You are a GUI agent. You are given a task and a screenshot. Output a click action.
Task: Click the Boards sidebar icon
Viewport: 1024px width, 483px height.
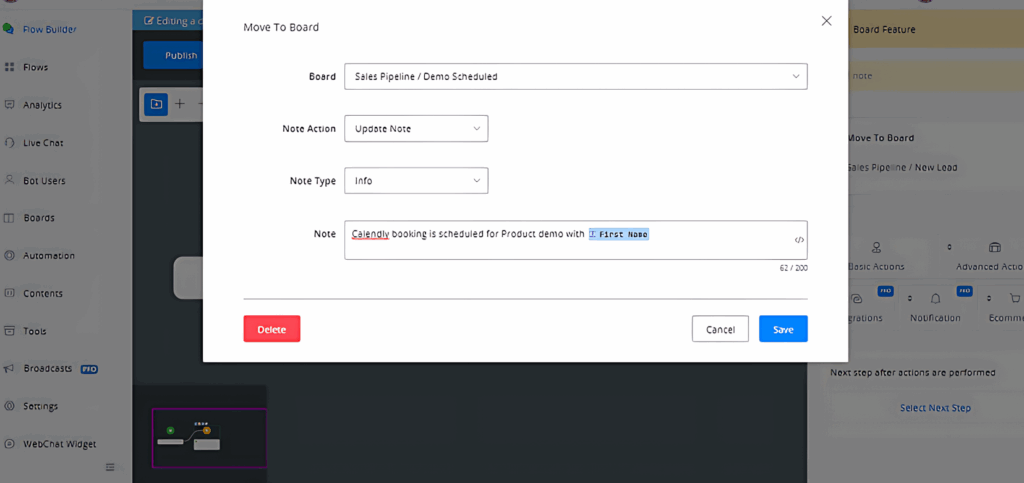(9, 218)
